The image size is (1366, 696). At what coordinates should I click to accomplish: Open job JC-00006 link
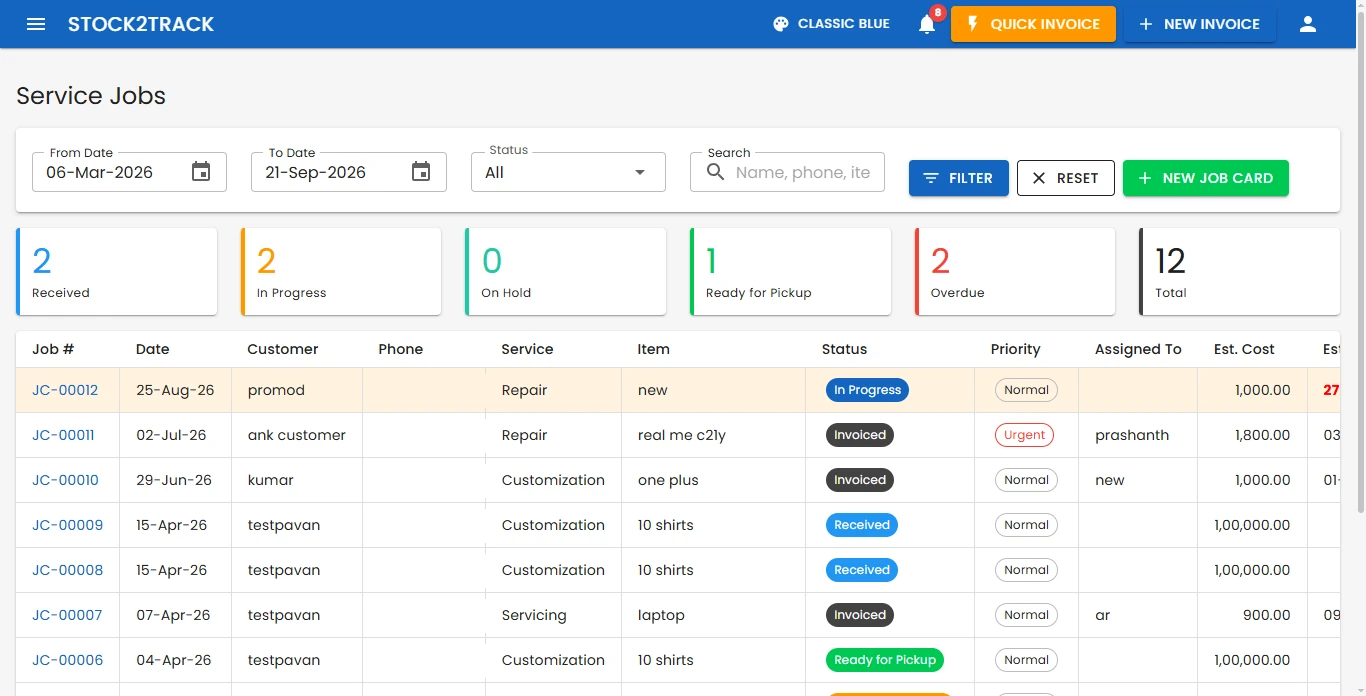[67, 660]
